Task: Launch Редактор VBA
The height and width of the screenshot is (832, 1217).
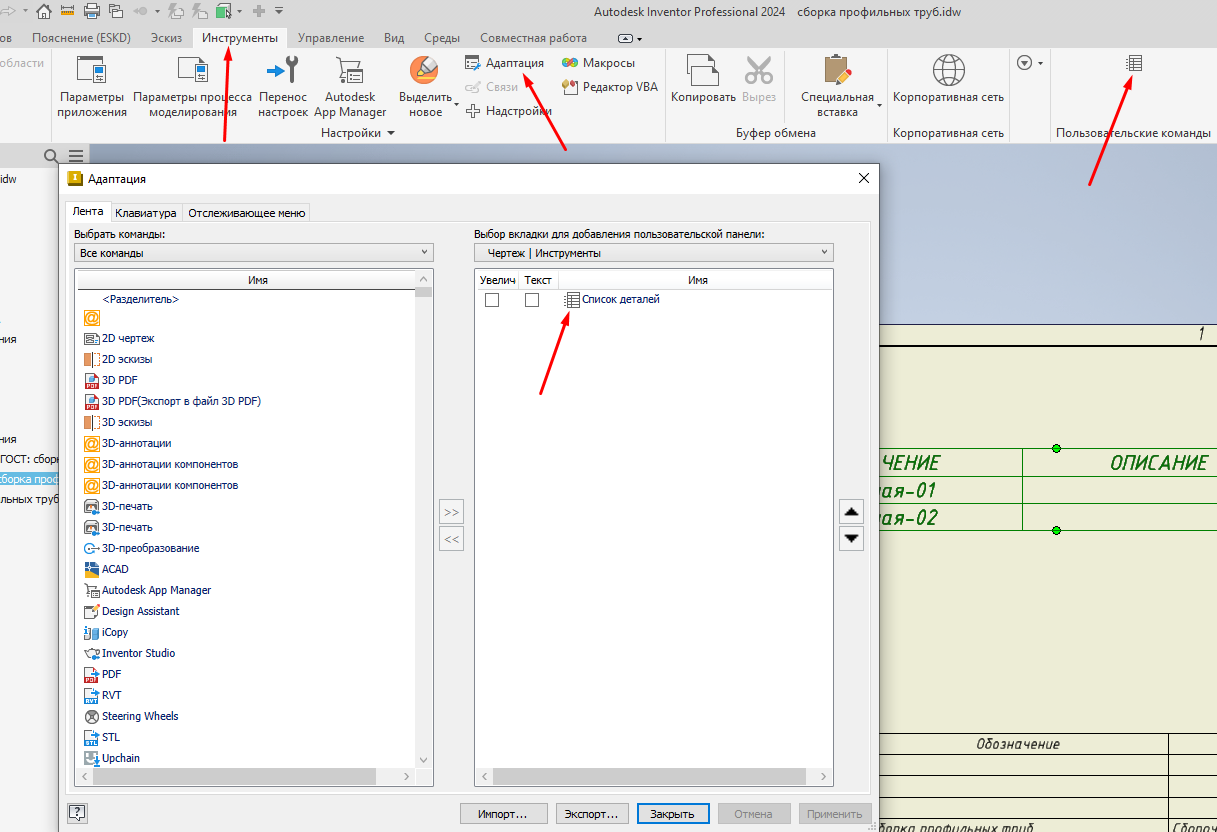Action: point(610,87)
